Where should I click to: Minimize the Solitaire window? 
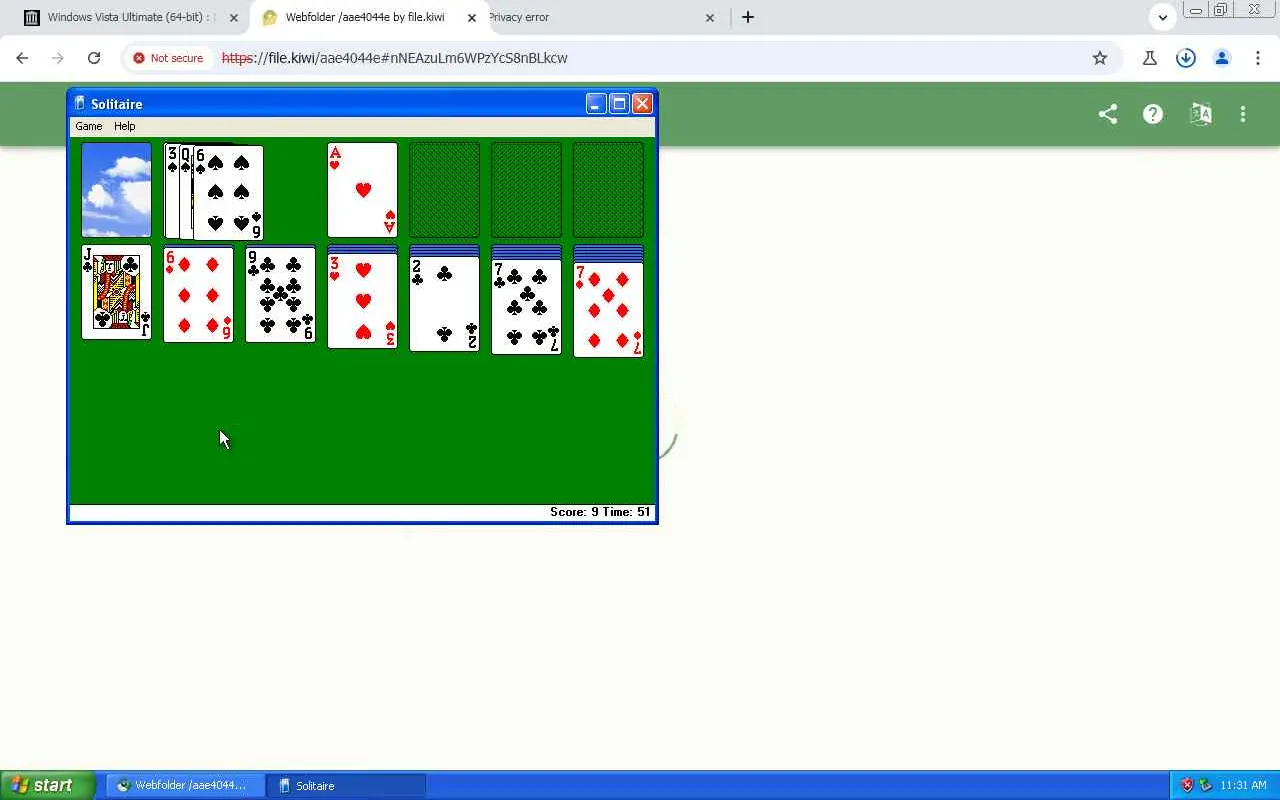pyautogui.click(x=596, y=104)
